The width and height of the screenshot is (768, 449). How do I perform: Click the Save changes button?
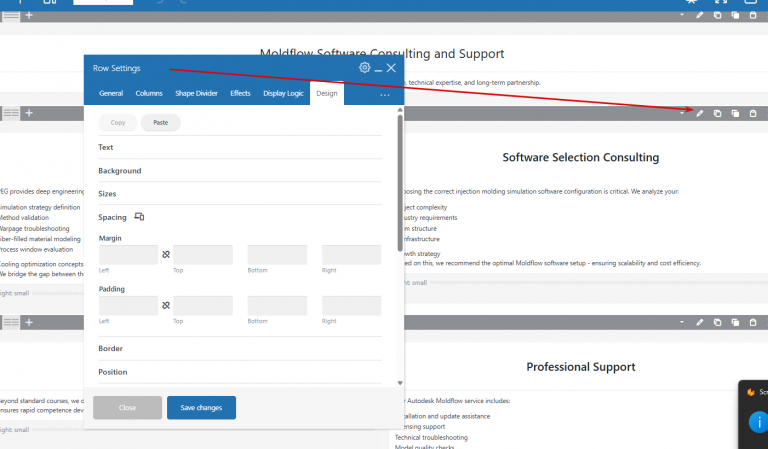pos(201,407)
